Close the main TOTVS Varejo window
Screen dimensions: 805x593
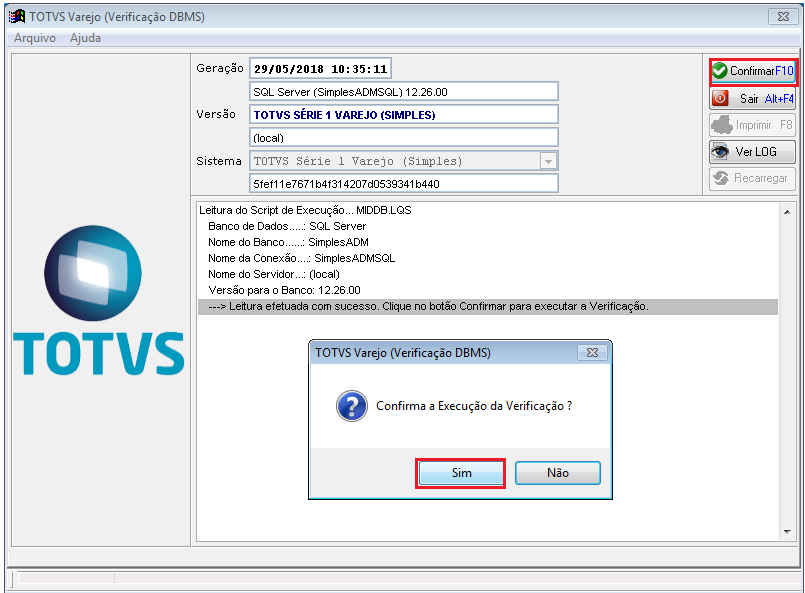click(x=783, y=16)
